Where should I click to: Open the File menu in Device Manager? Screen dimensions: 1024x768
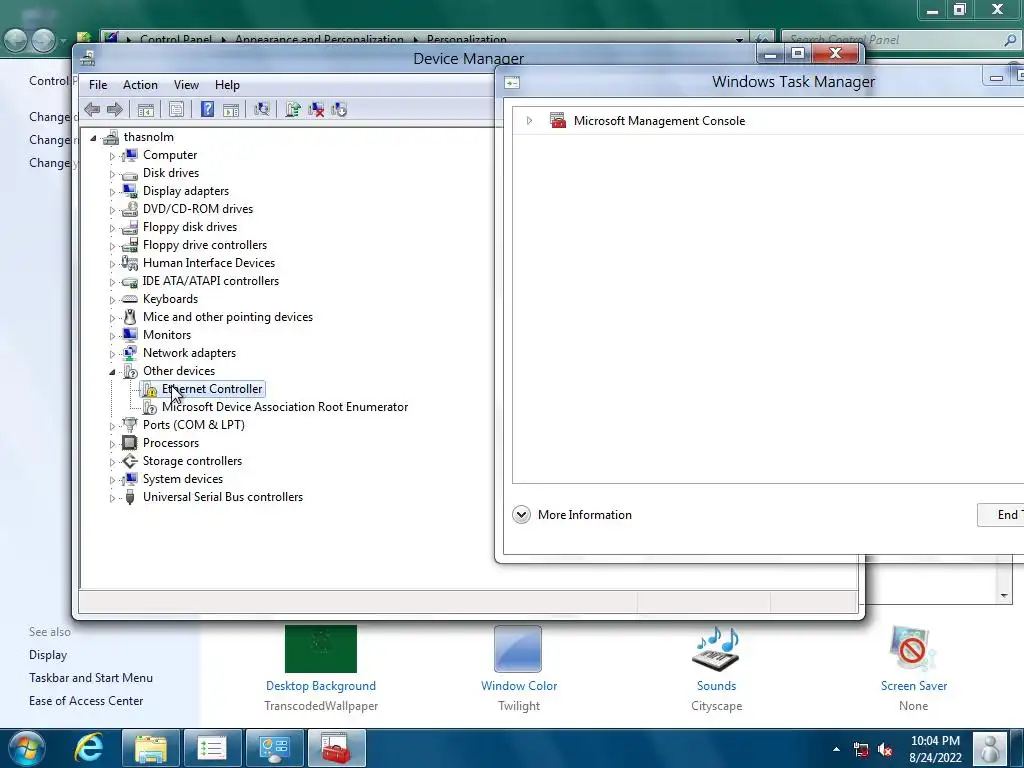(x=98, y=85)
